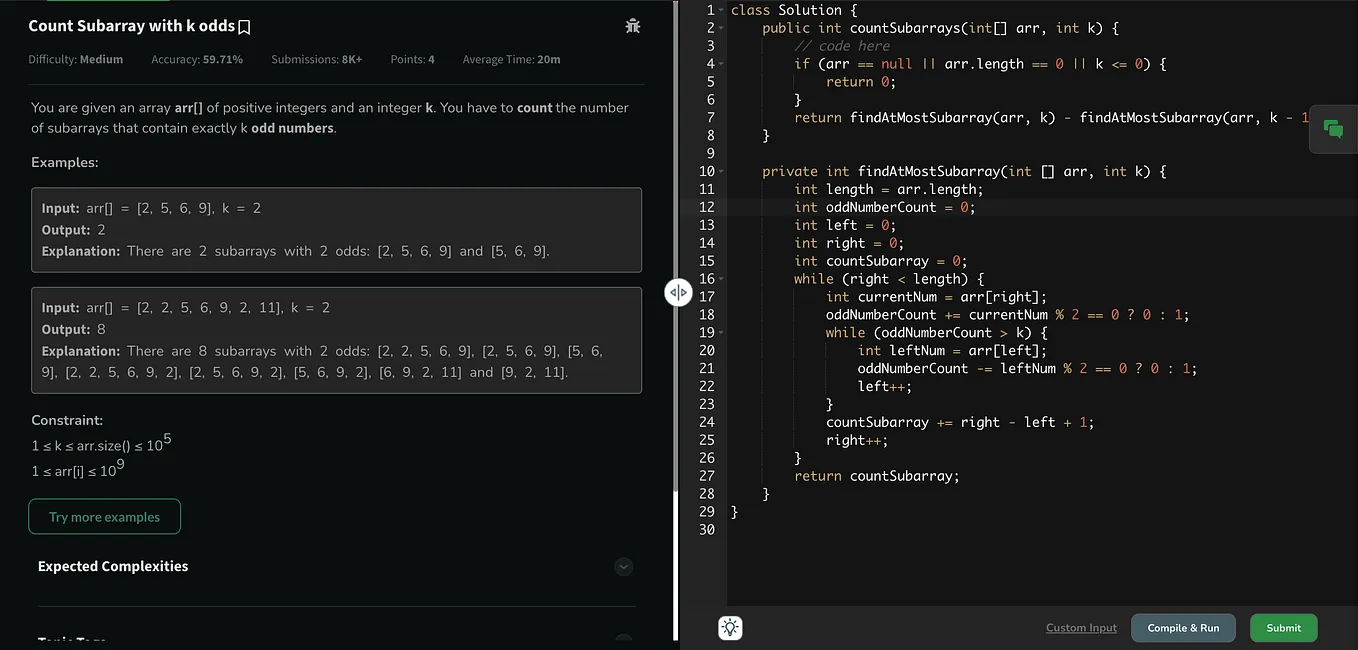Click the fold arrow beside line number 1
The height and width of the screenshot is (650, 1358).
[723, 10]
